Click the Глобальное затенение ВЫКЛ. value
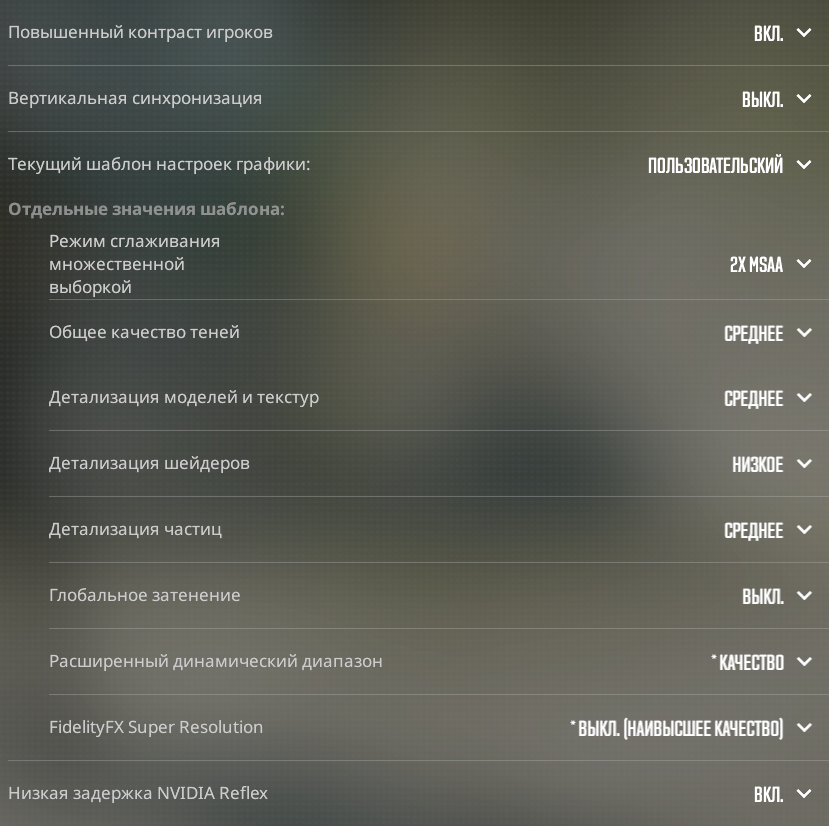Image resolution: width=829 pixels, height=826 pixels. click(762, 596)
